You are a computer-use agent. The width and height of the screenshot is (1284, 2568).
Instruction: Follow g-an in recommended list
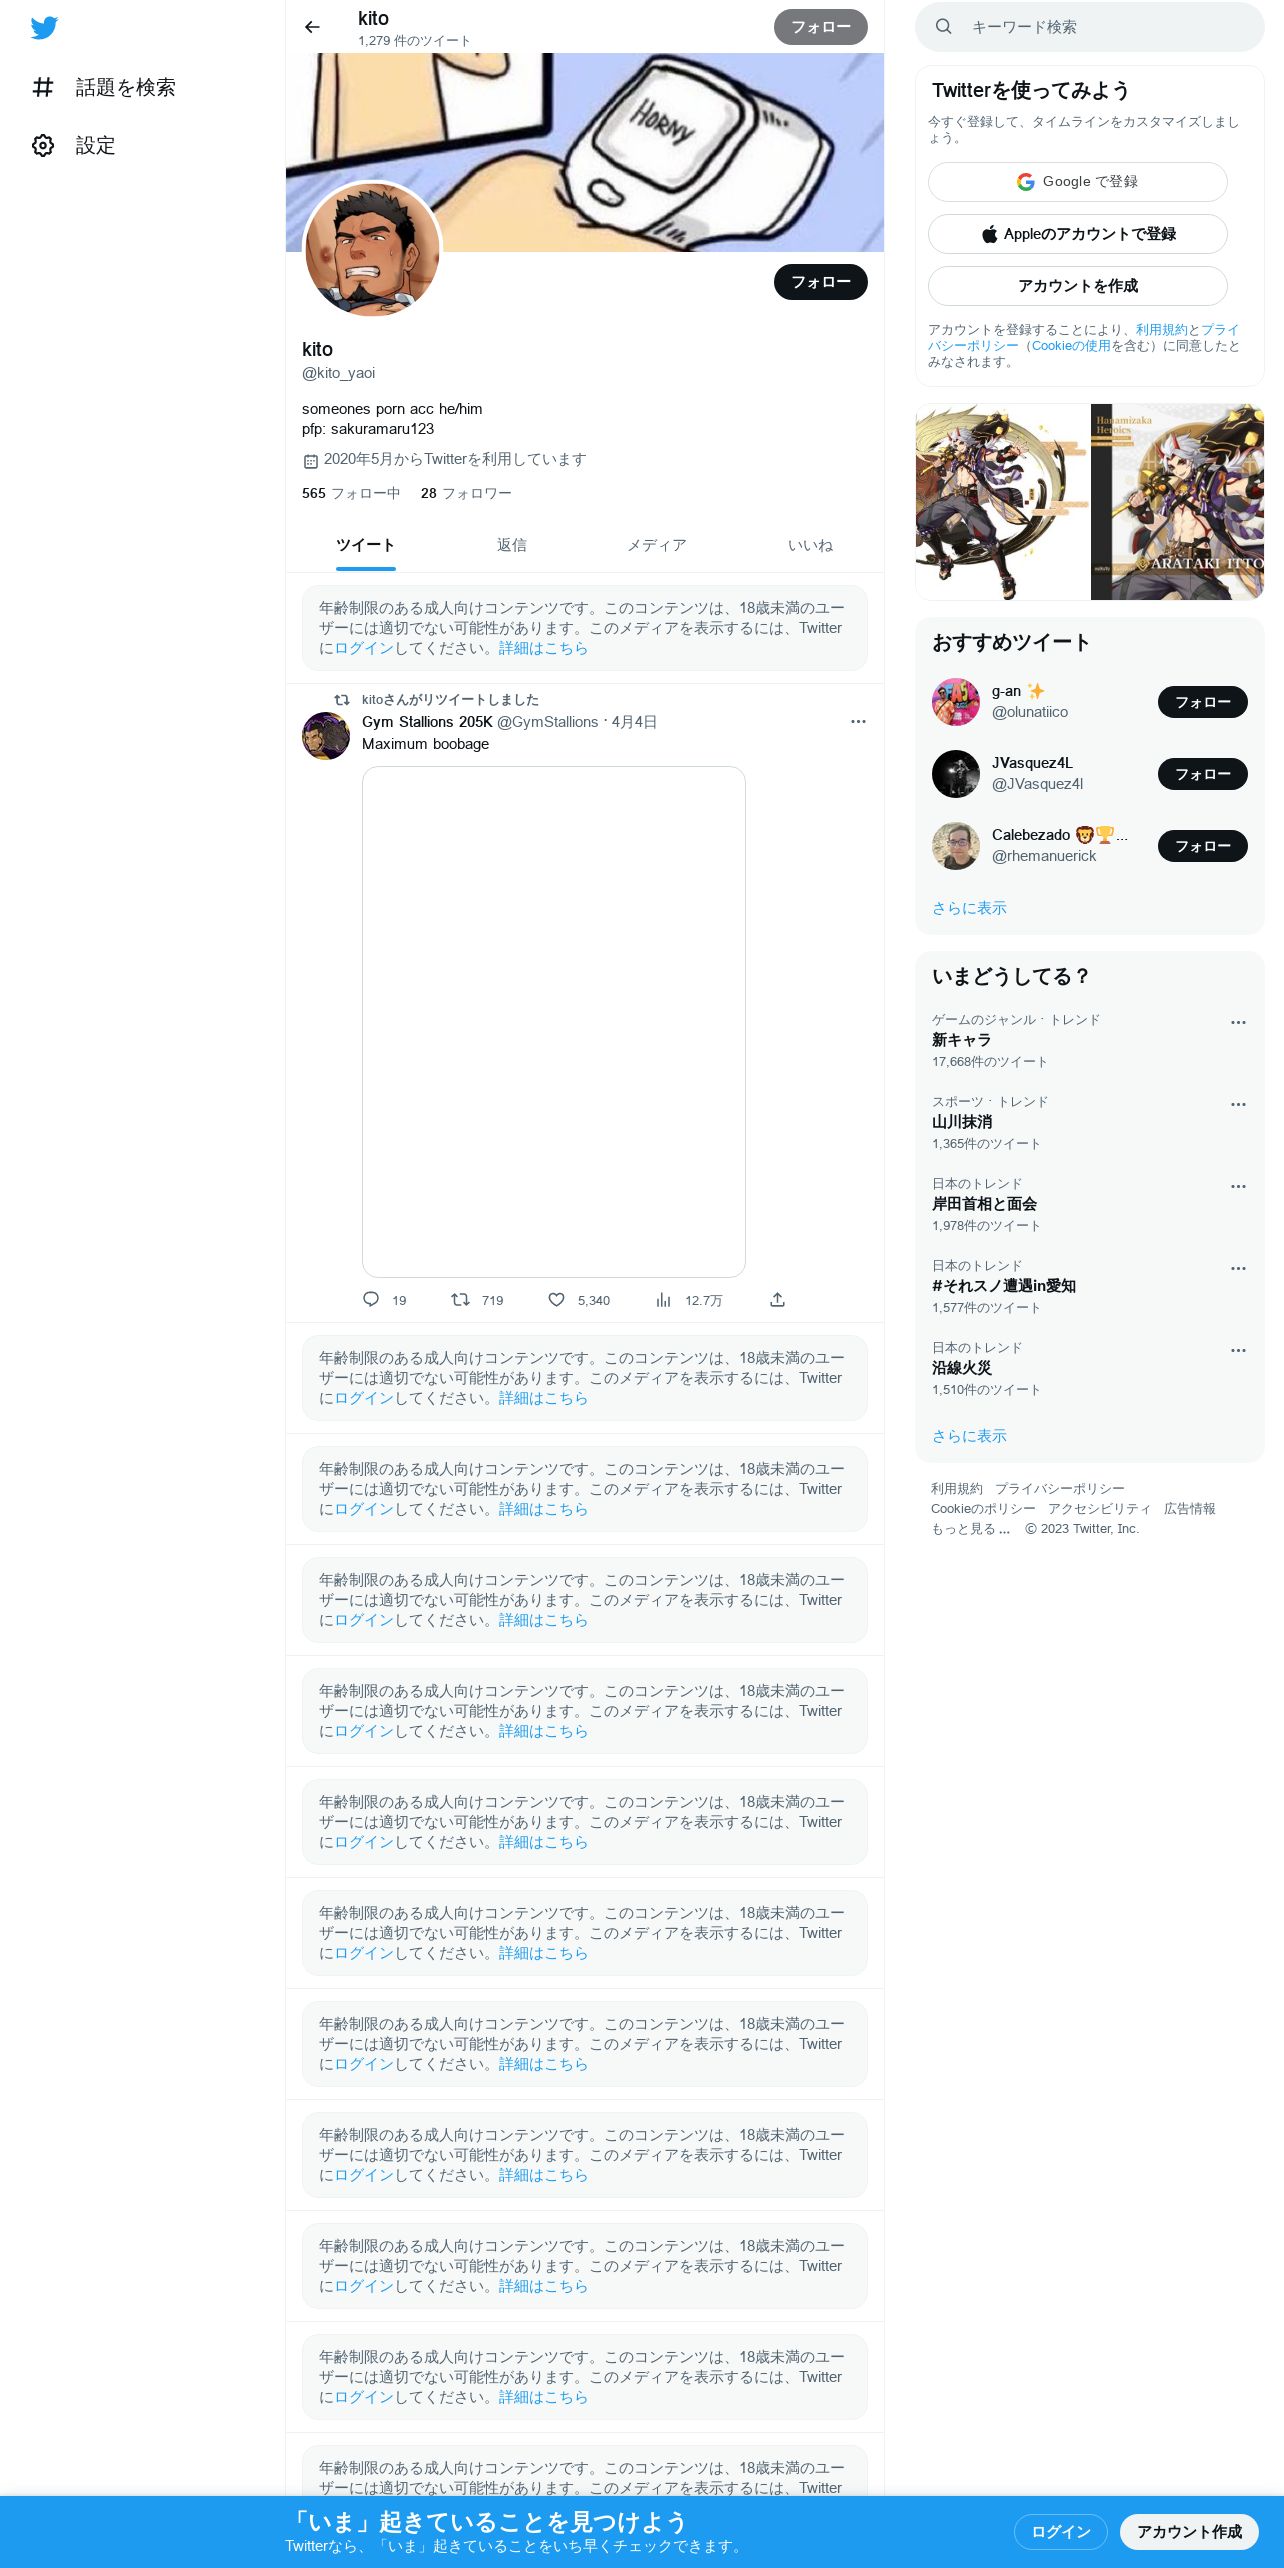click(1202, 702)
